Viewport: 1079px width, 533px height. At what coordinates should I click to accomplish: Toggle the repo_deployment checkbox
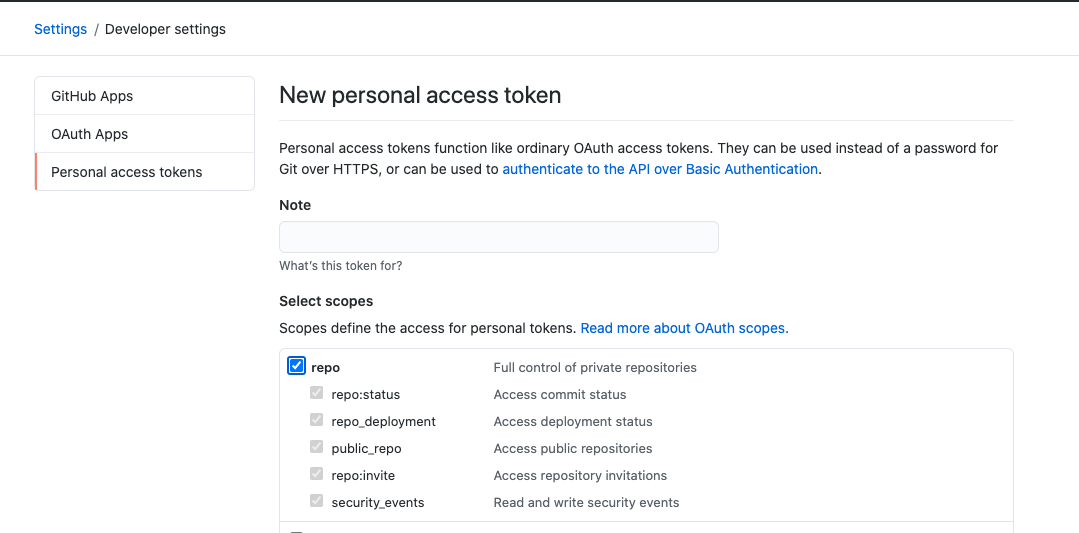coord(317,420)
